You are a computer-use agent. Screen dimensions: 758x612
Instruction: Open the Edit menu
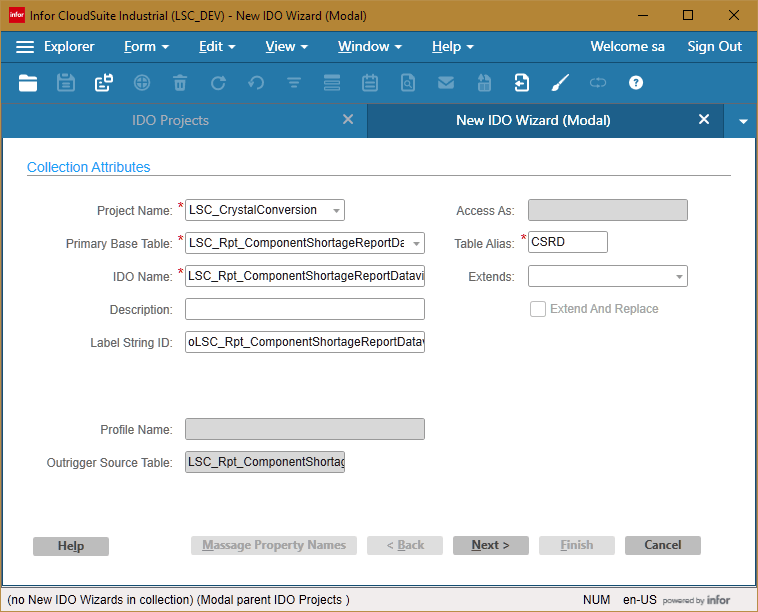tap(217, 47)
